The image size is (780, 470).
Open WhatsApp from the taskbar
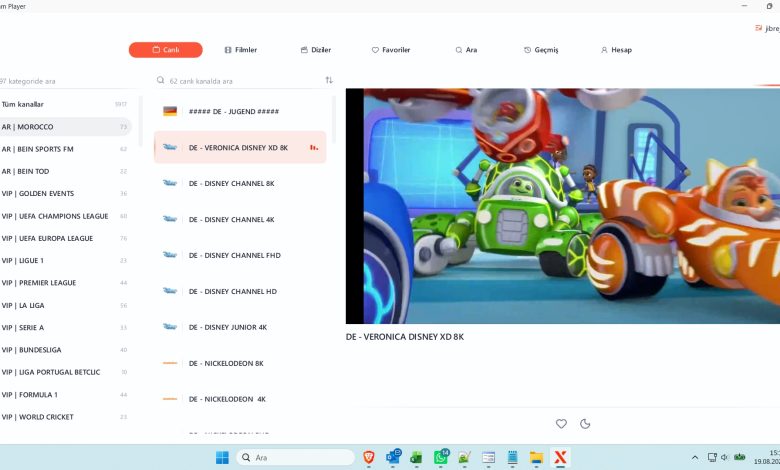441,457
